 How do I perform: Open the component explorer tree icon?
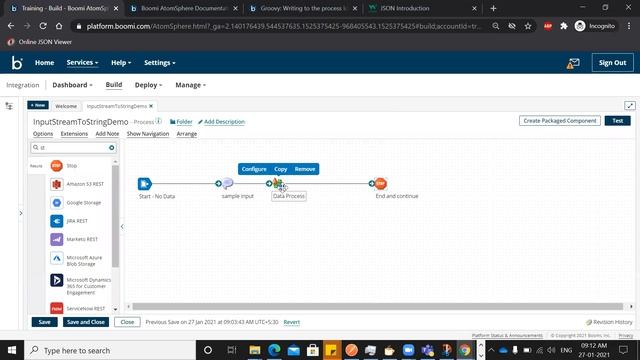[x=9, y=106]
